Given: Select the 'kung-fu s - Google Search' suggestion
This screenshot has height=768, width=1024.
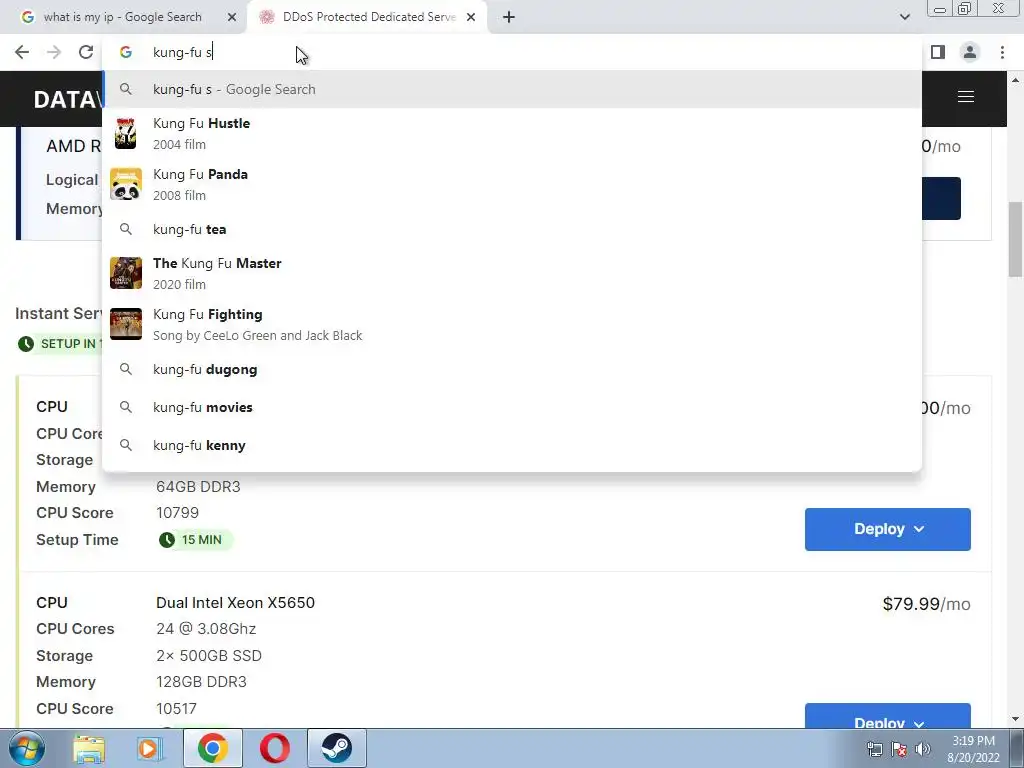Looking at the screenshot, I should tap(513, 89).
